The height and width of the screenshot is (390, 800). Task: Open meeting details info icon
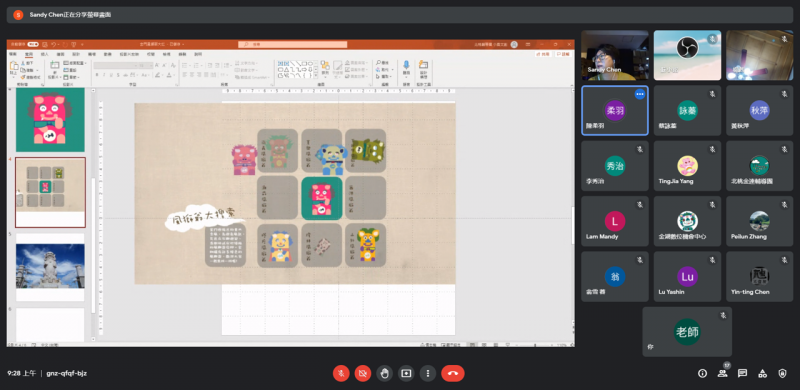tap(702, 374)
